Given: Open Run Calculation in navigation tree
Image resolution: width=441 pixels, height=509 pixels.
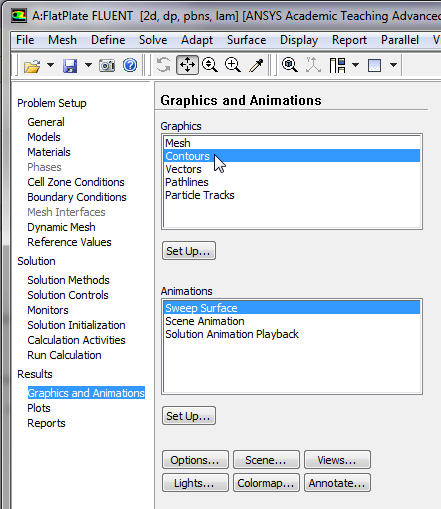Looking at the screenshot, I should click(64, 355).
